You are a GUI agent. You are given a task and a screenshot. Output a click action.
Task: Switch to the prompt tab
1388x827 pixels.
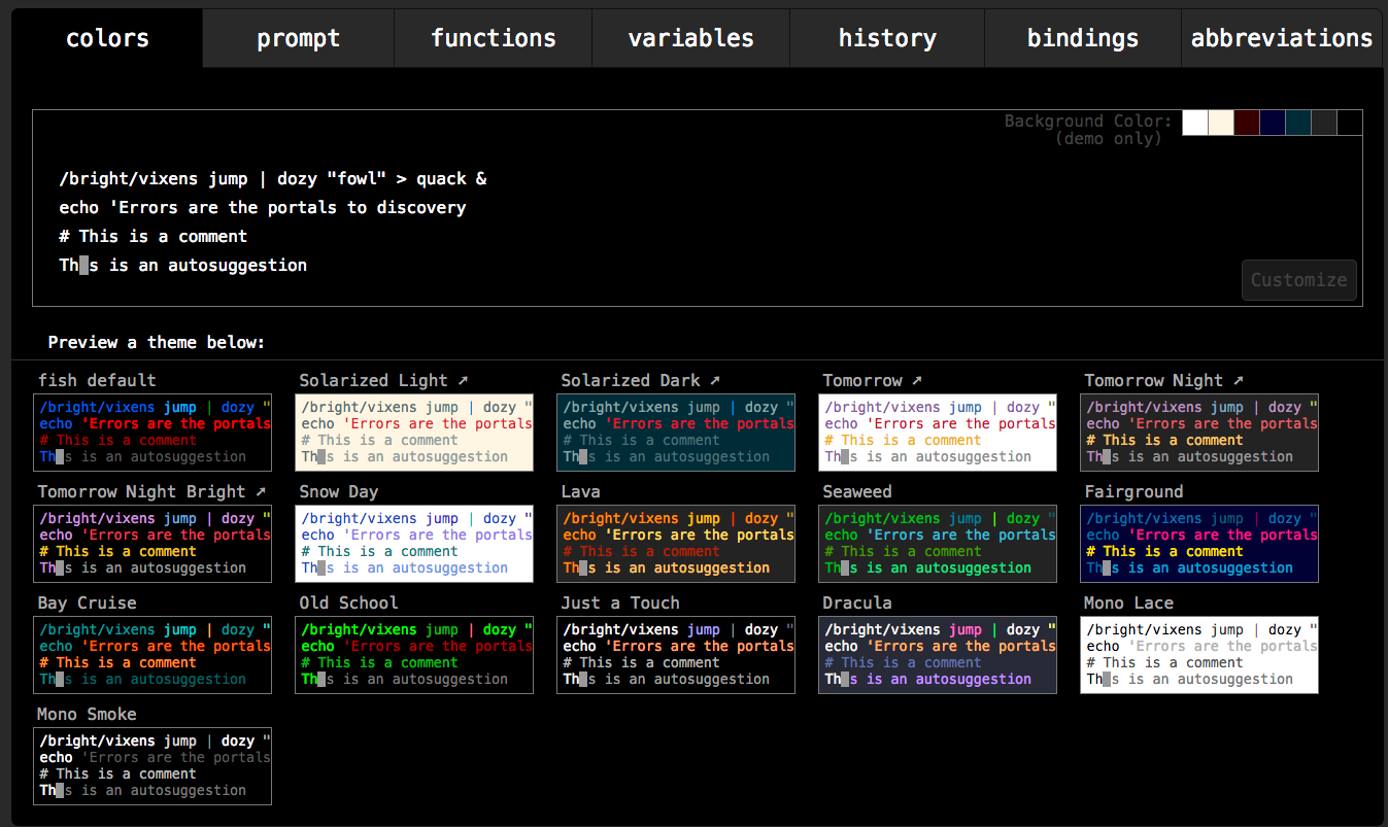pyautogui.click(x=298, y=38)
